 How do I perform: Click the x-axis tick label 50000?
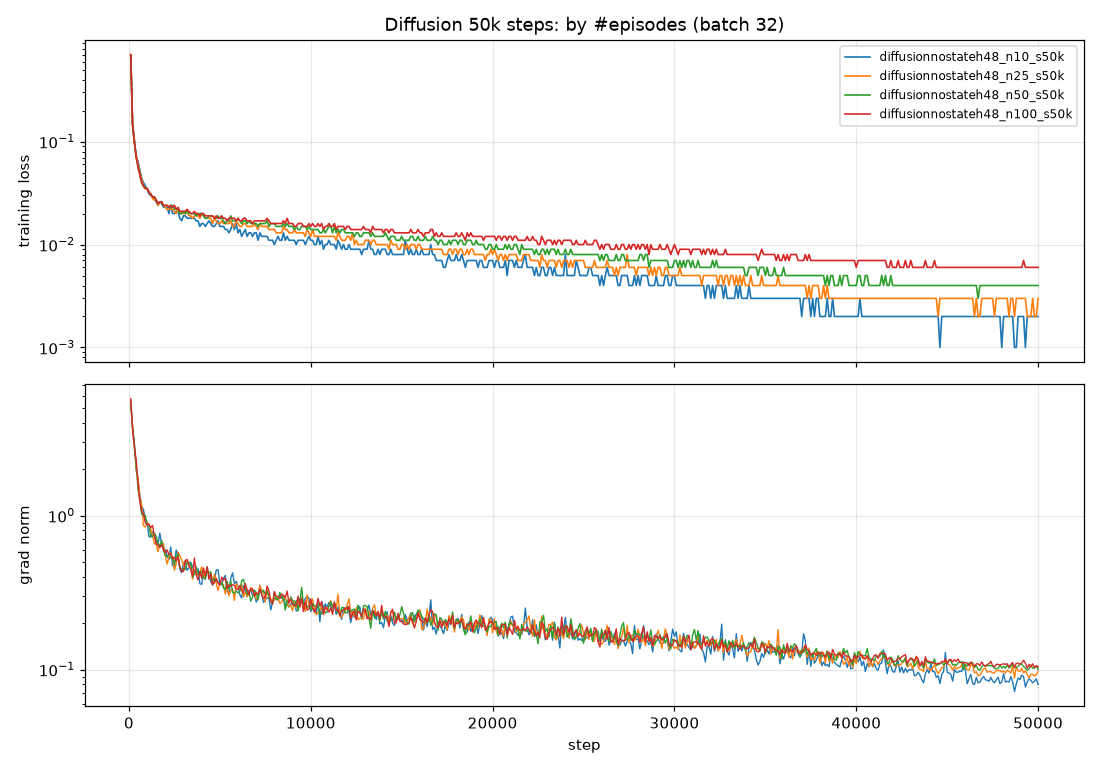click(1038, 724)
